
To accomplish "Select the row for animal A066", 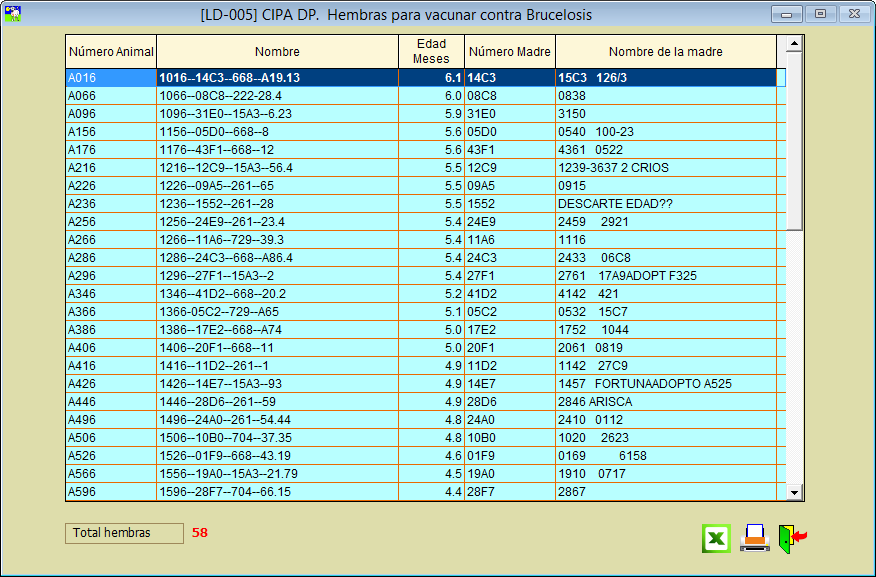I will tap(110, 96).
